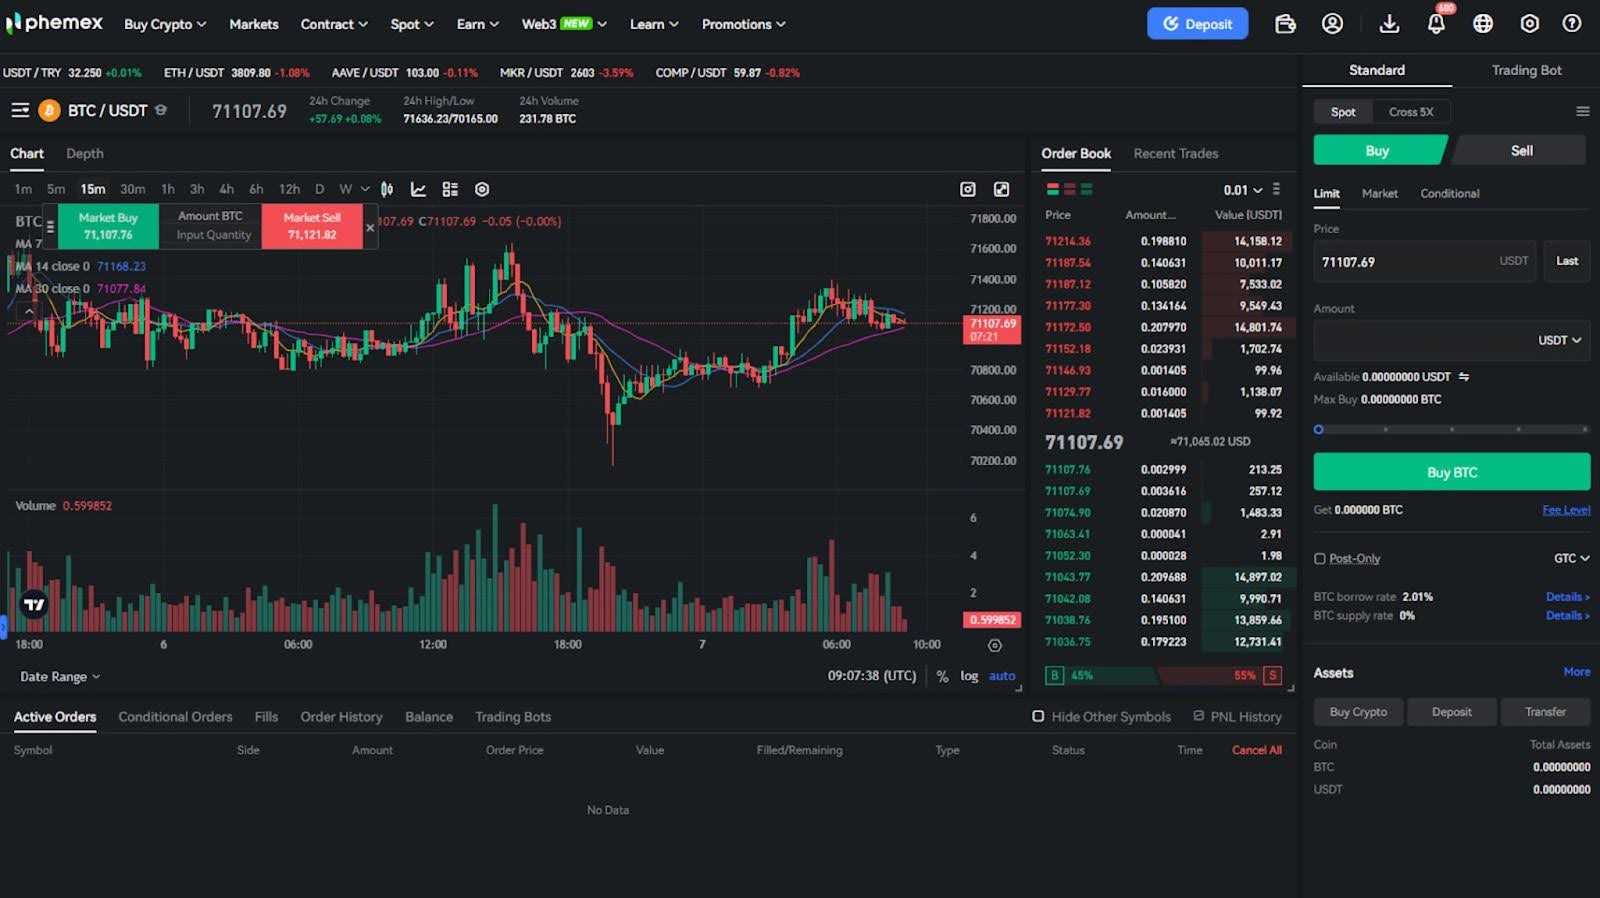Open the chart layout template icon
The height and width of the screenshot is (898, 1600).
(x=450, y=189)
